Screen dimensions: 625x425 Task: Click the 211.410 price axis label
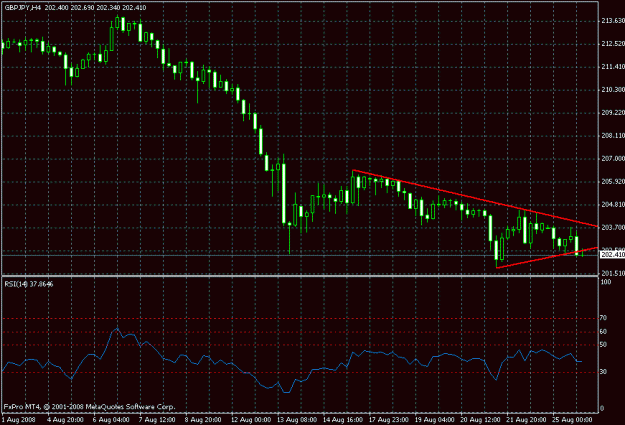tap(613, 67)
